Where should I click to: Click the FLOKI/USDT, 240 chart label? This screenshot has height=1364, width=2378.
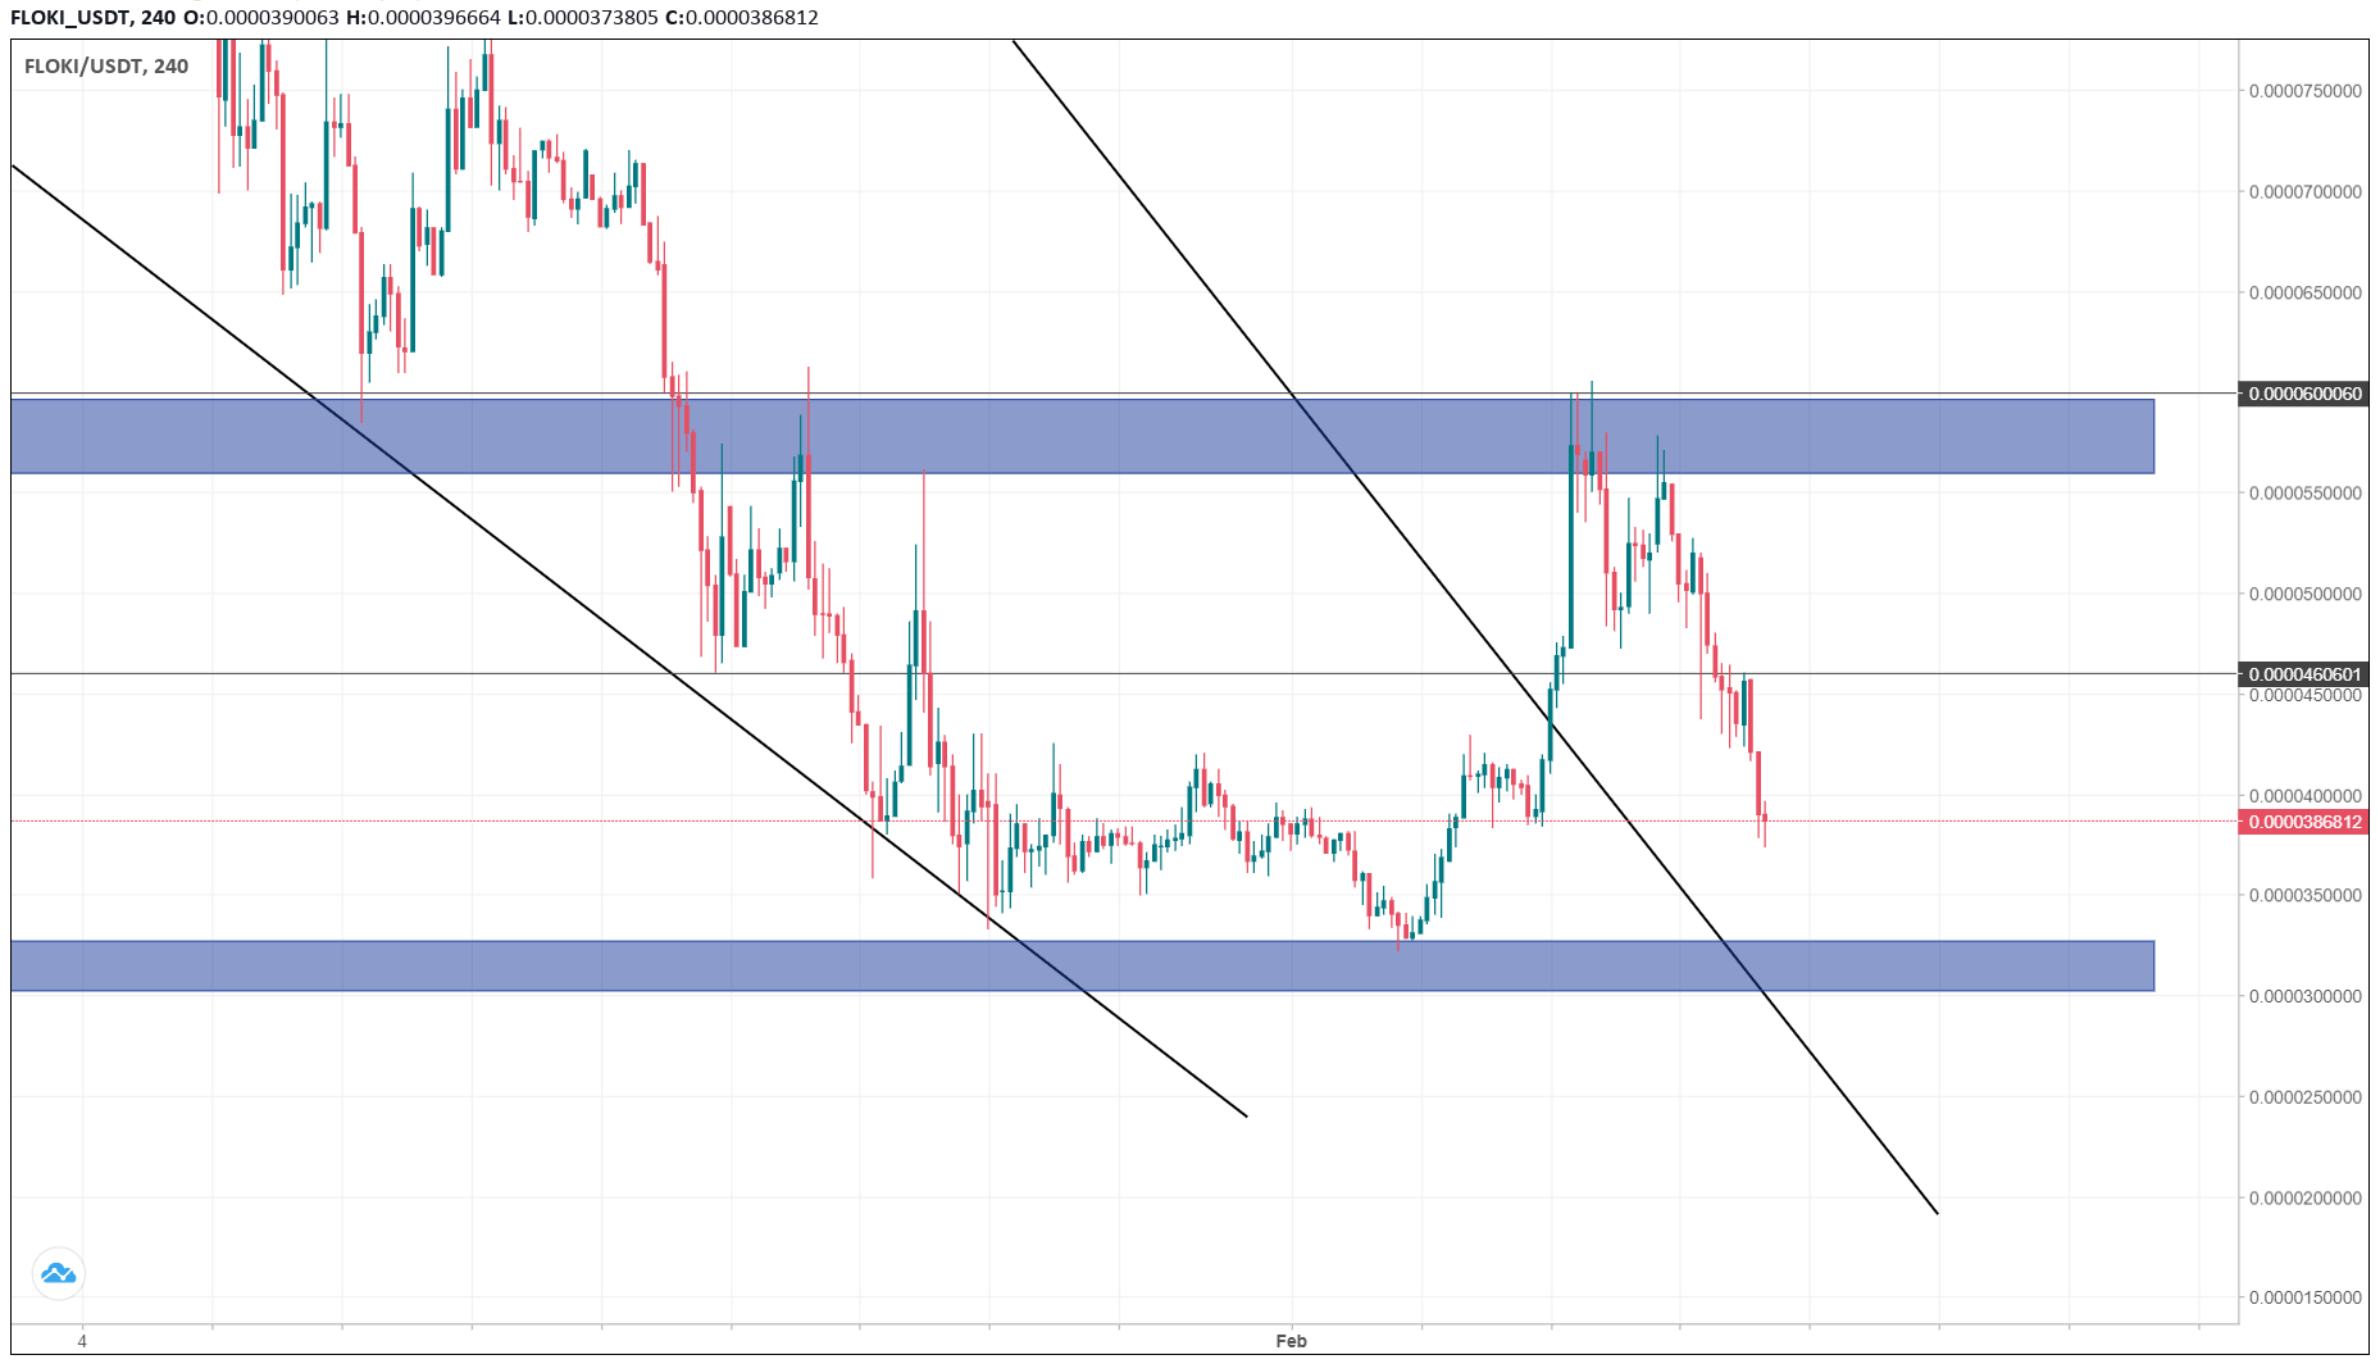106,66
